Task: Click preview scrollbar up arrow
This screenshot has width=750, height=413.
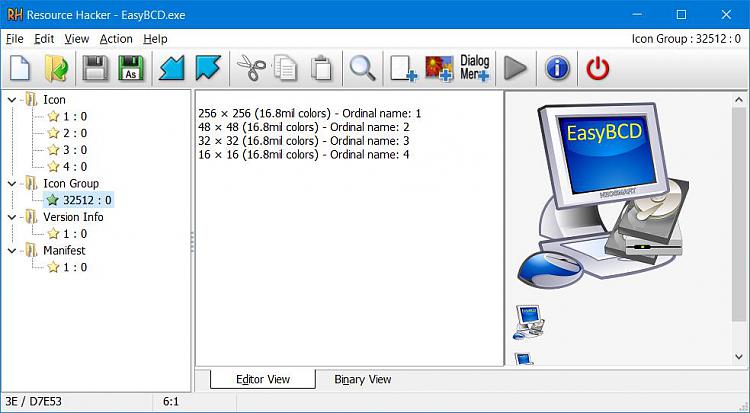Action: 739,100
